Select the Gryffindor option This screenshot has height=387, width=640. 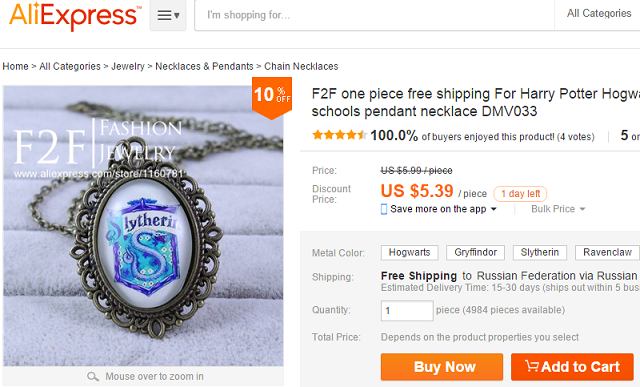coord(476,253)
